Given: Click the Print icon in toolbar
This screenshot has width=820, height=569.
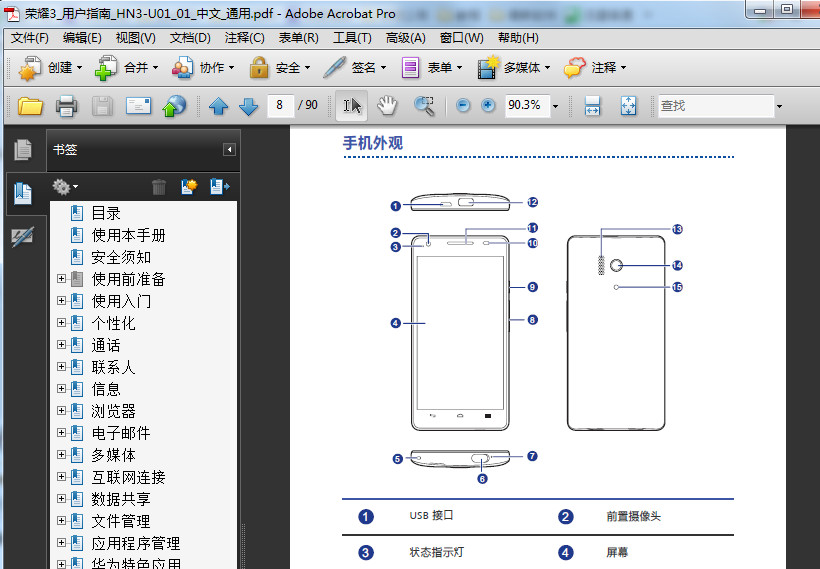Looking at the screenshot, I should 66,106.
